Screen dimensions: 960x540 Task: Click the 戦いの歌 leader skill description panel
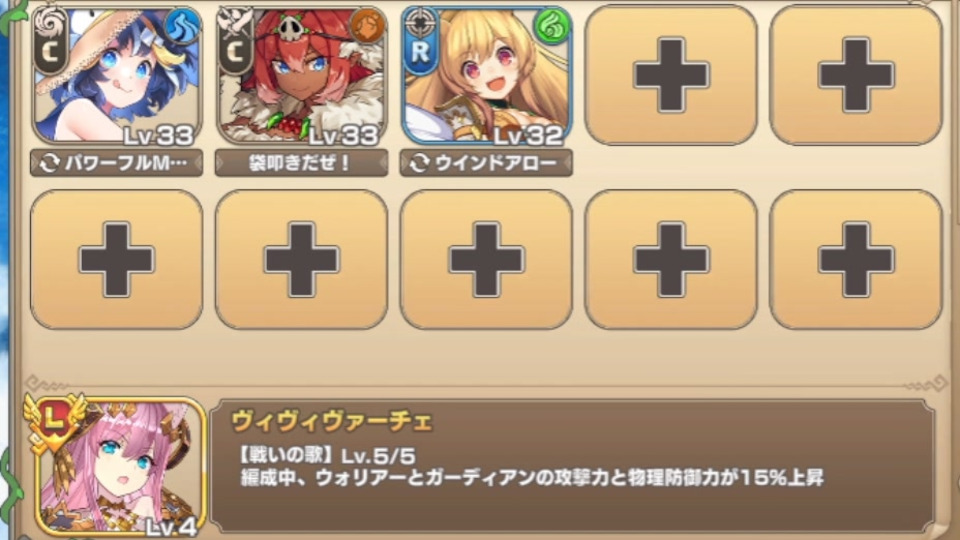(x=572, y=467)
